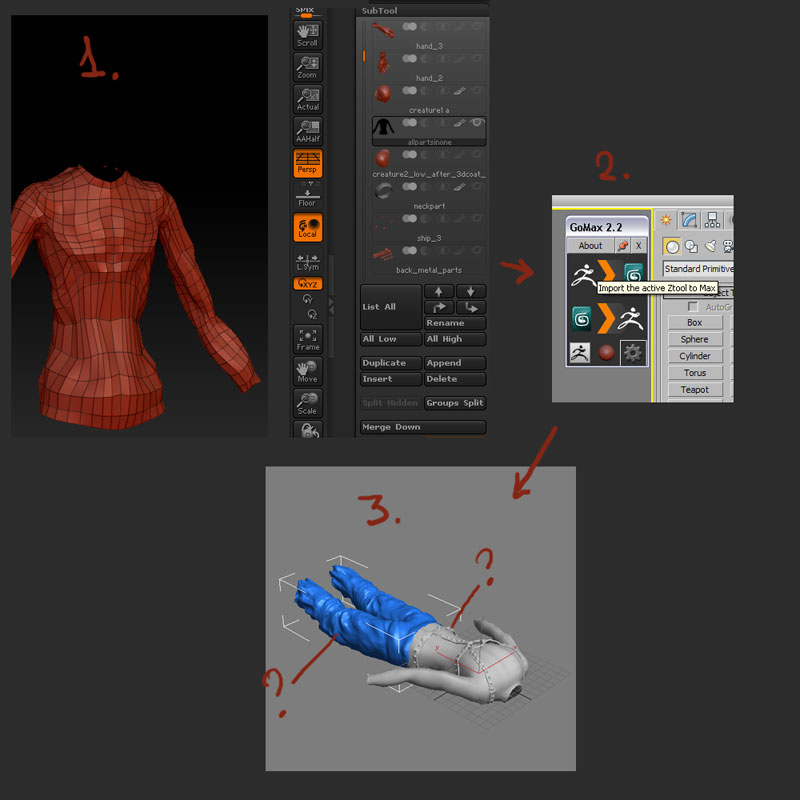Switch to the Hierarchy tab in 3ds Max
The image size is (800, 800).
pyautogui.click(x=712, y=220)
